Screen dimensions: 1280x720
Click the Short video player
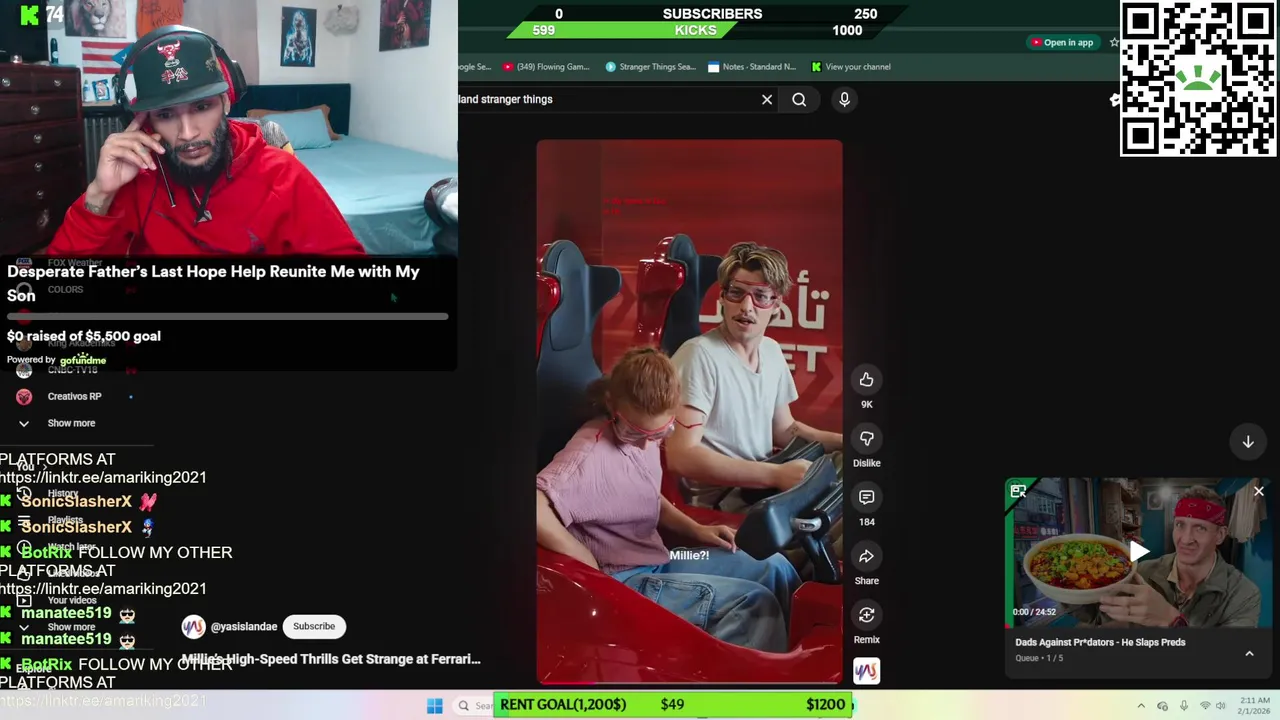tap(689, 412)
